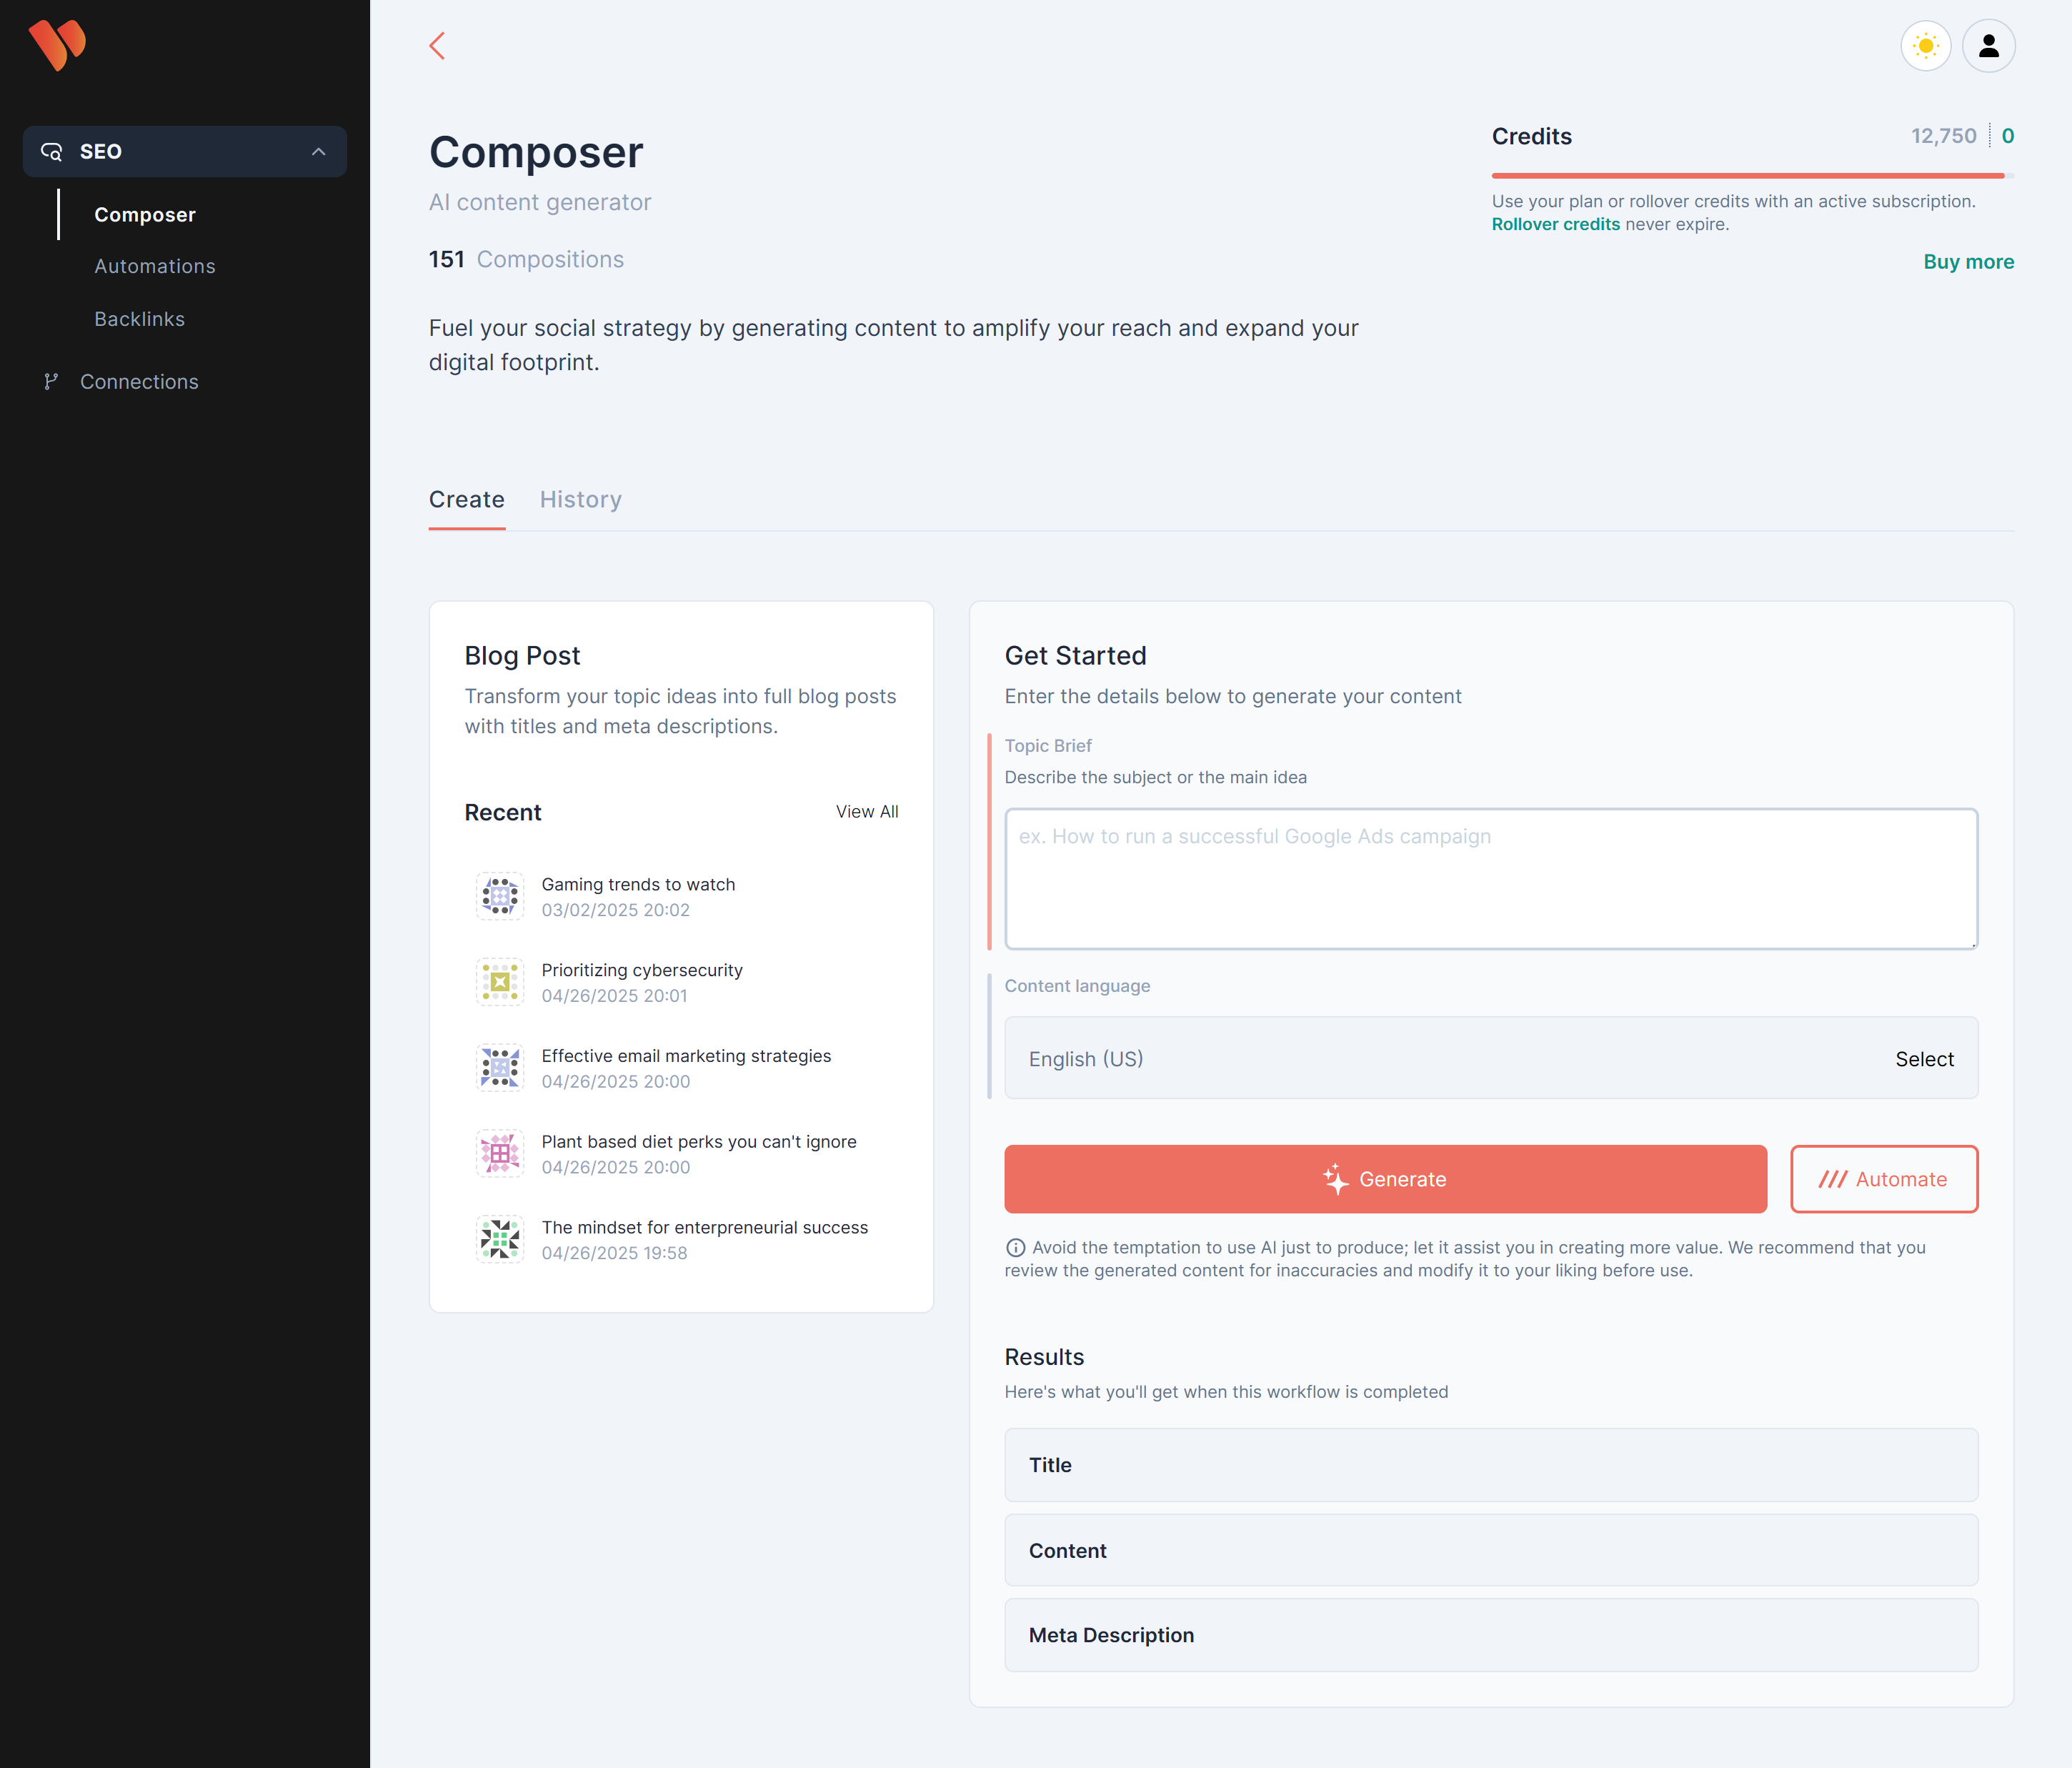This screenshot has height=1768, width=2072.
Task: Open Prioritizing cybersecurity thumbnail icon
Action: click(x=500, y=981)
